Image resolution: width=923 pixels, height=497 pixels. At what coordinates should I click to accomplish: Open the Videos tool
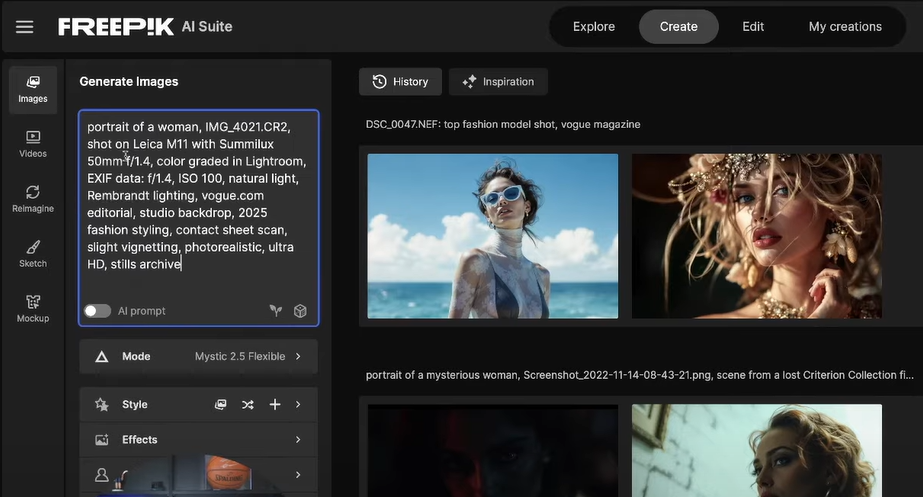[33, 144]
